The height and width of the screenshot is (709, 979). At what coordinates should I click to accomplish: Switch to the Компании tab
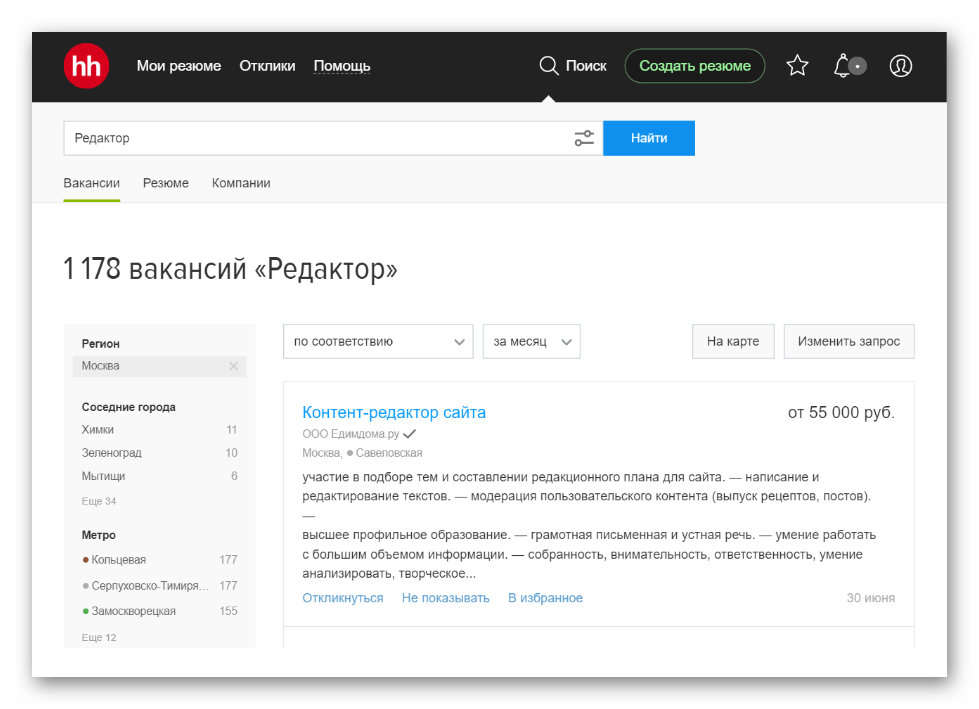pyautogui.click(x=240, y=183)
